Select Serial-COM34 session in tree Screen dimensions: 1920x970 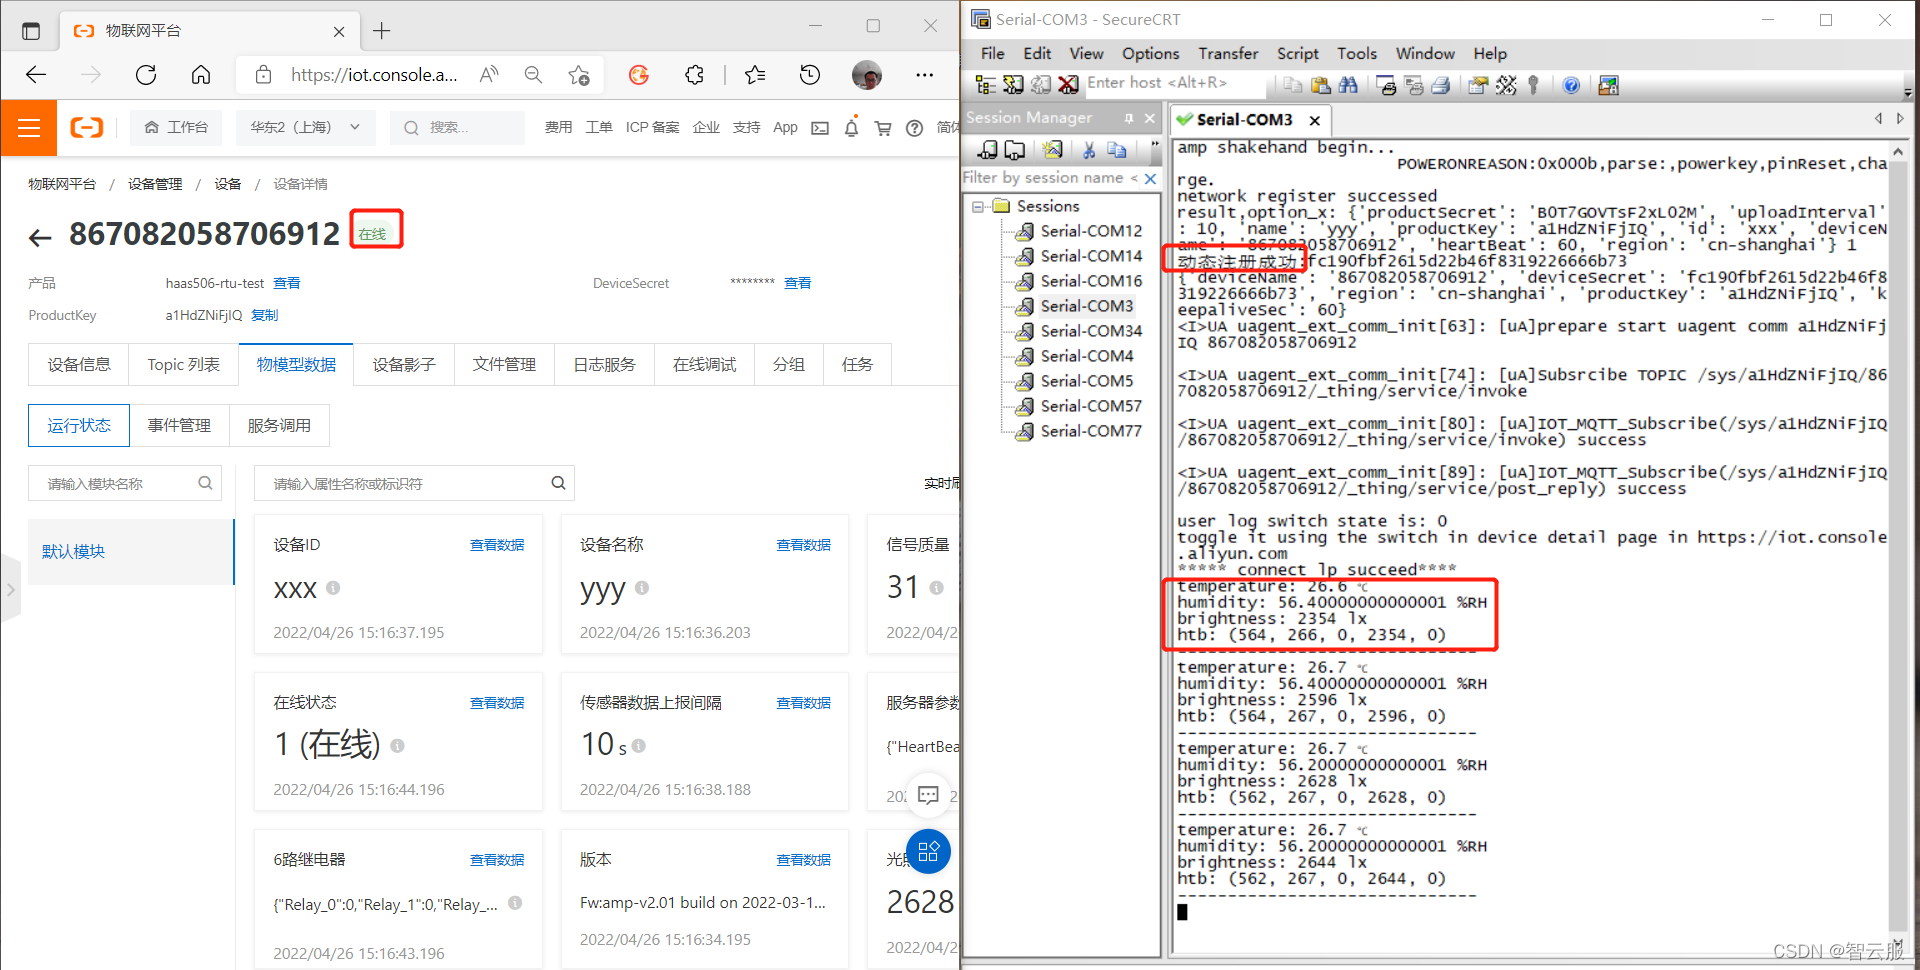click(x=1090, y=331)
